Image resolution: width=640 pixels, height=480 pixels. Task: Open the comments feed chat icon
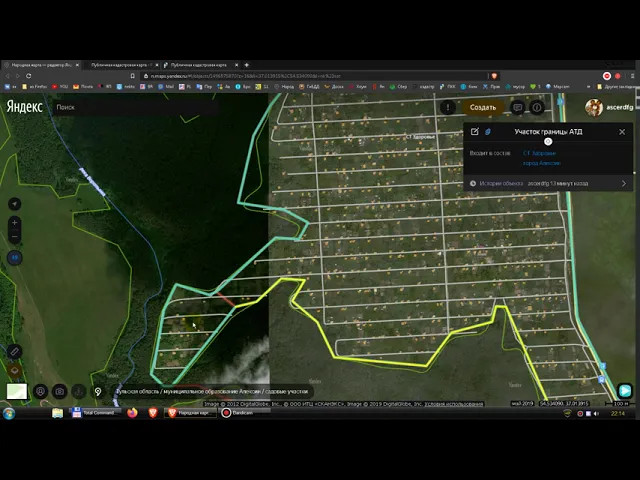(518, 107)
